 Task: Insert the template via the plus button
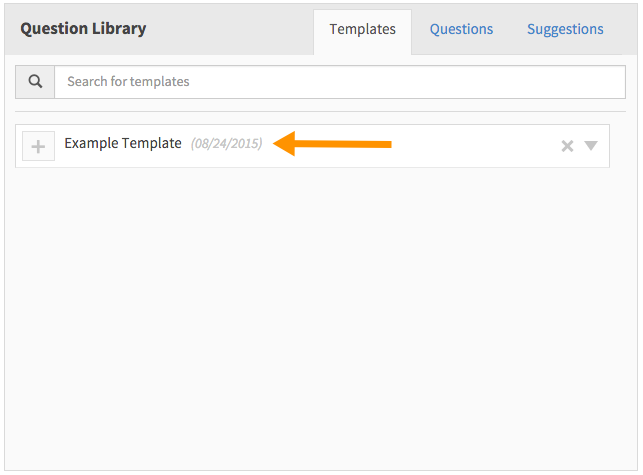[39, 146]
